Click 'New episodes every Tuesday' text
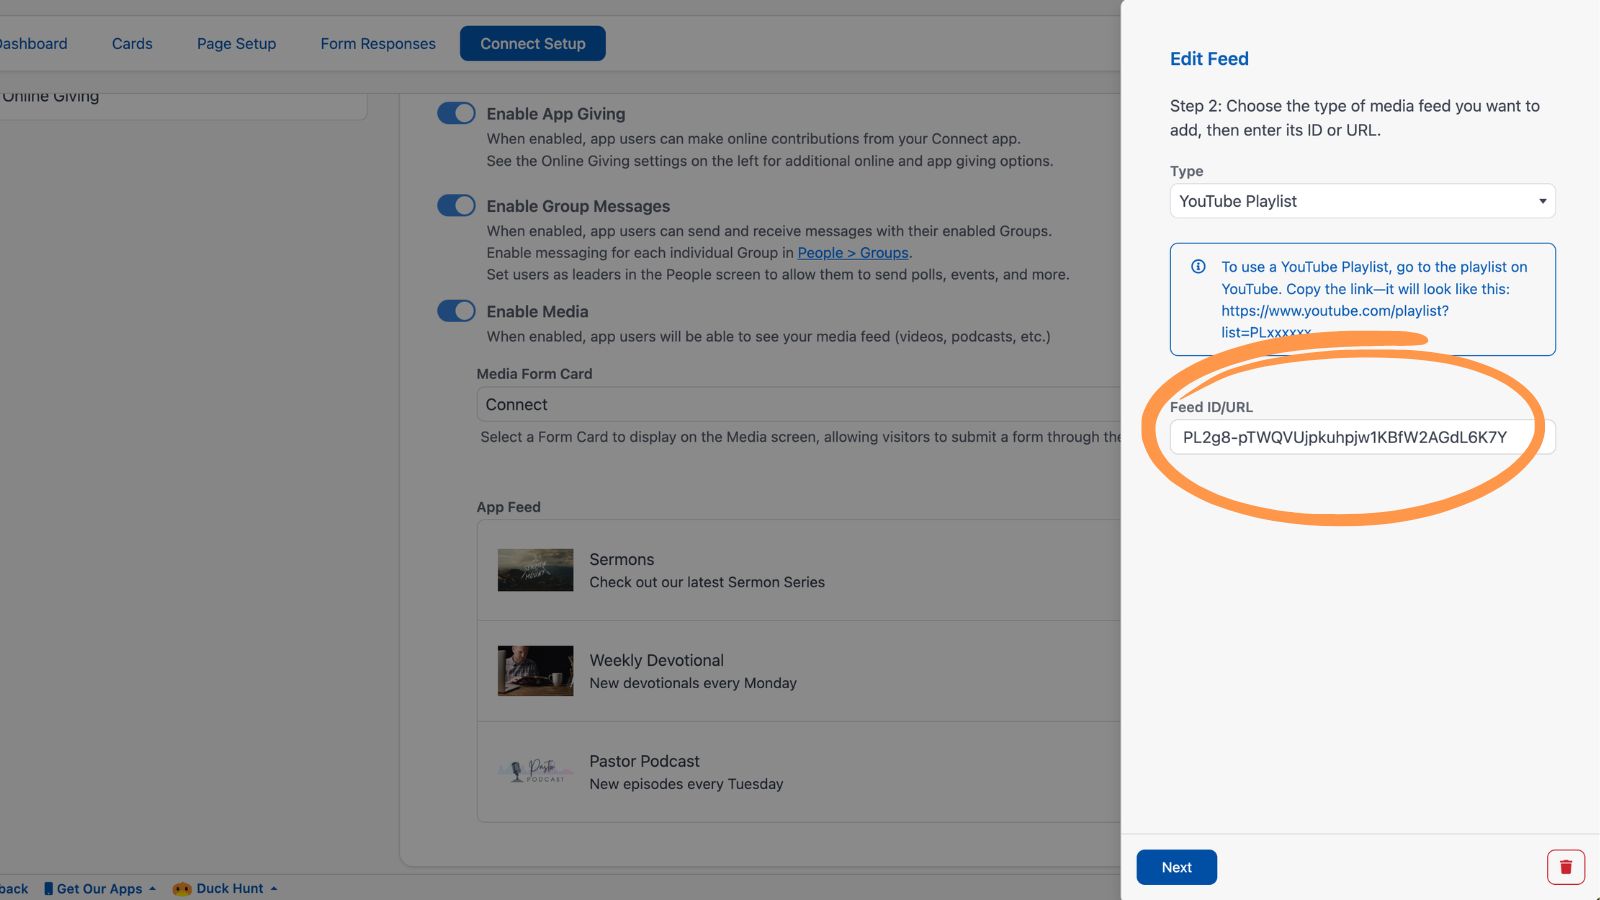 click(x=687, y=784)
